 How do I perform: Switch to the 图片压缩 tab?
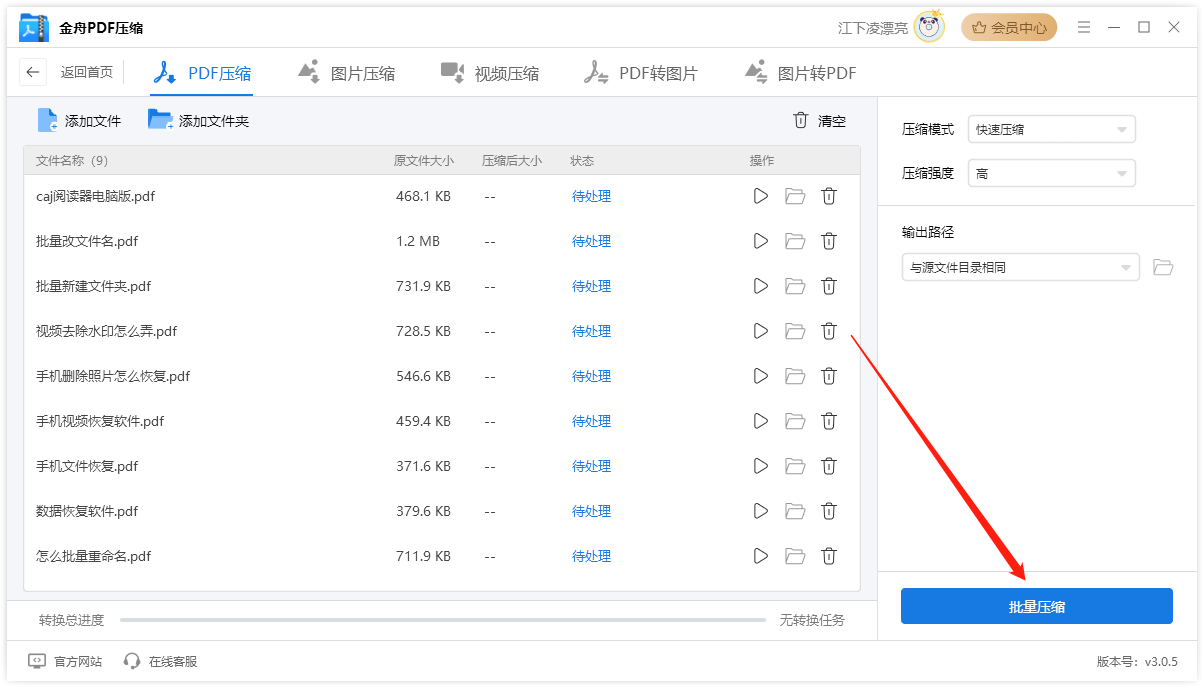[x=347, y=71]
